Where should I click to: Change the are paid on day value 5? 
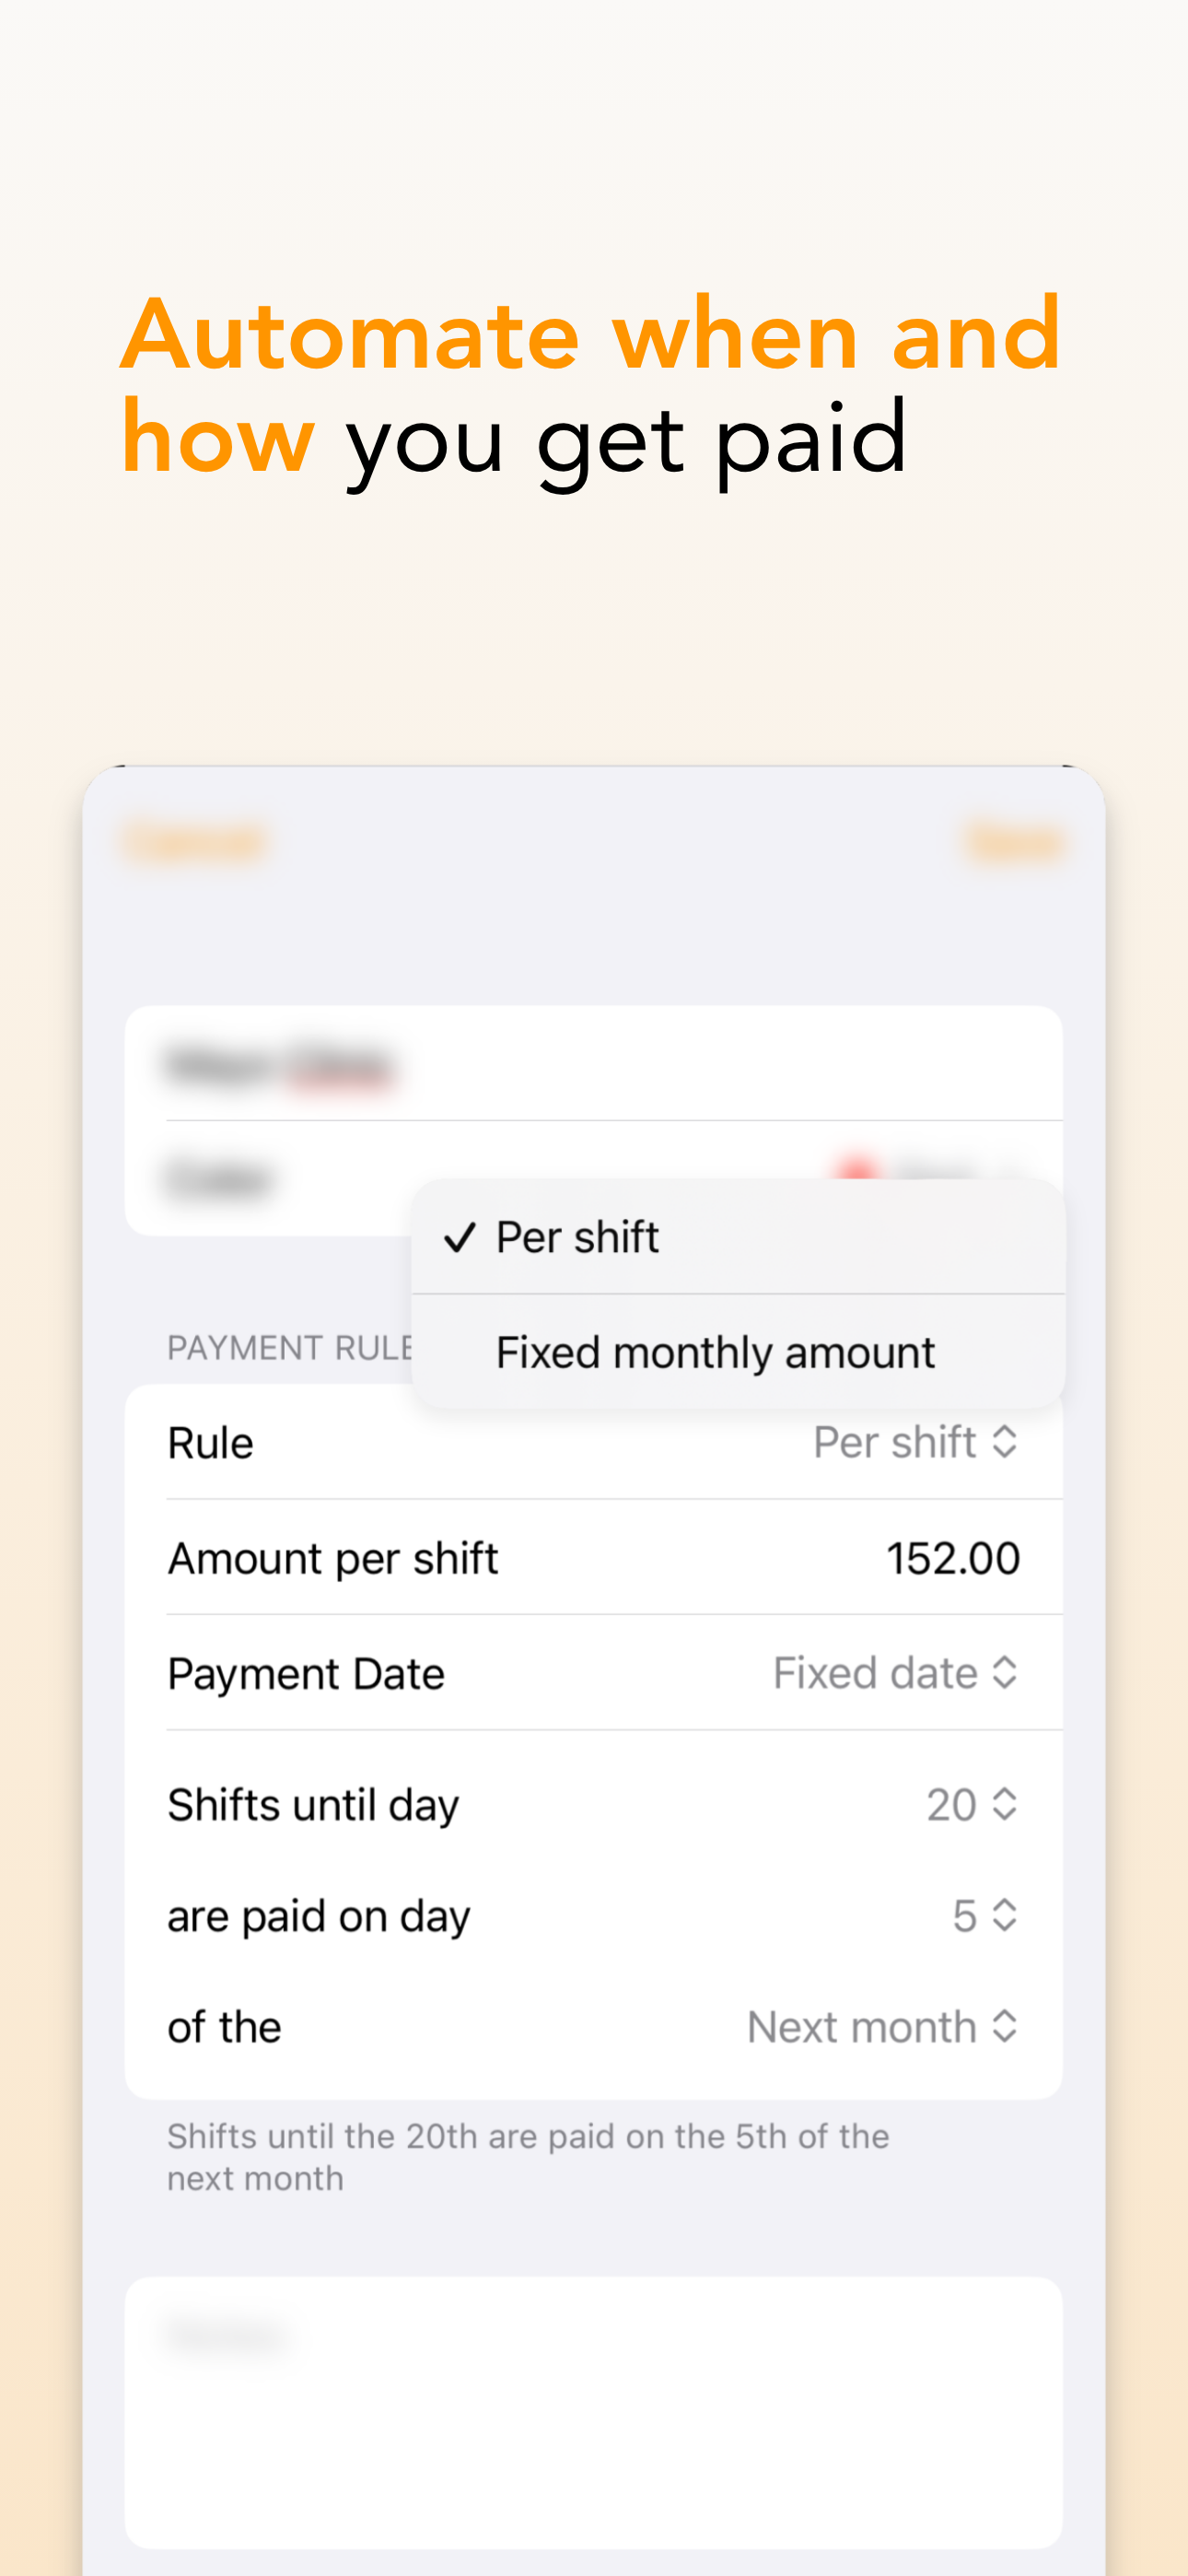984,1916
